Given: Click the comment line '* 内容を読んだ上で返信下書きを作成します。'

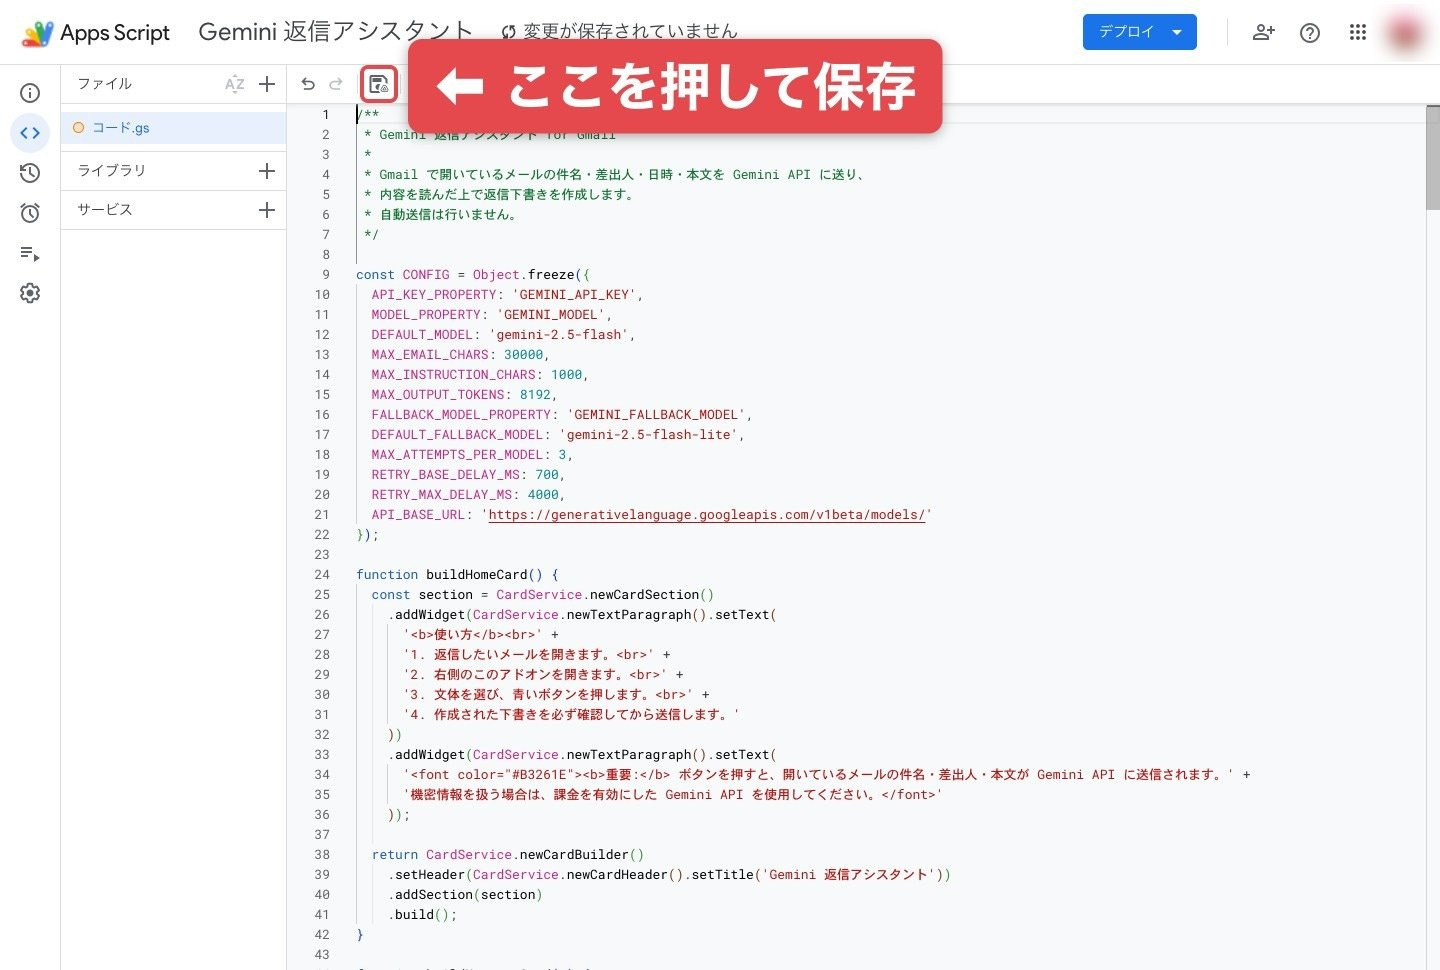Looking at the screenshot, I should click(500, 195).
